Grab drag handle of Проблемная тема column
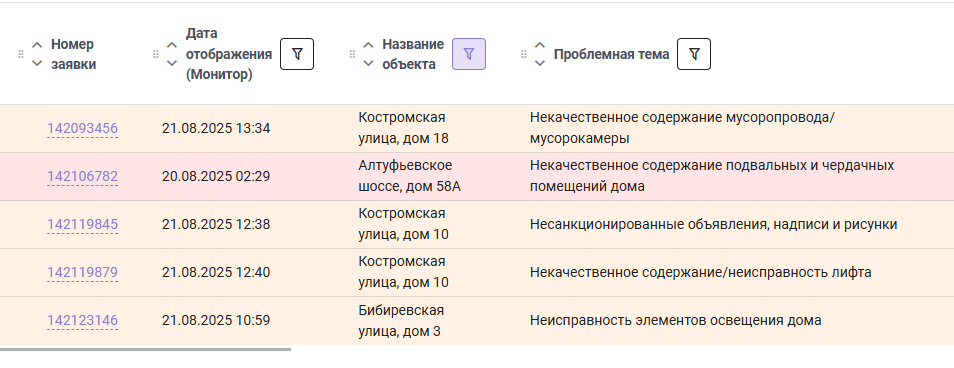 pos(523,54)
